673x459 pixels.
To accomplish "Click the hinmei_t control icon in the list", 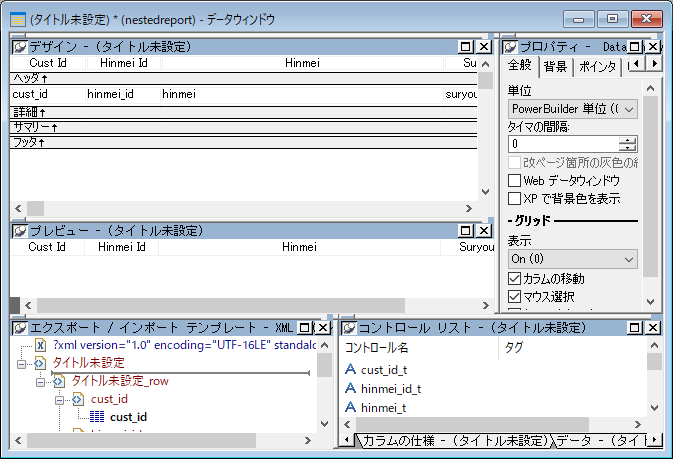I will (x=350, y=407).
